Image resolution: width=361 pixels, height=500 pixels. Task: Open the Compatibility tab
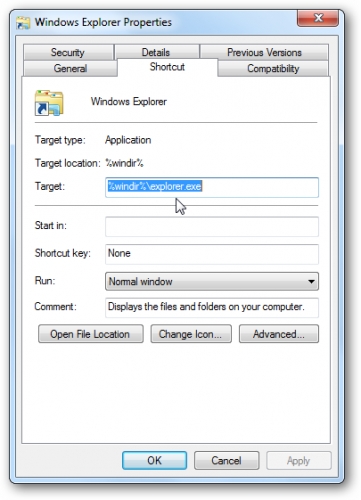pos(273,68)
